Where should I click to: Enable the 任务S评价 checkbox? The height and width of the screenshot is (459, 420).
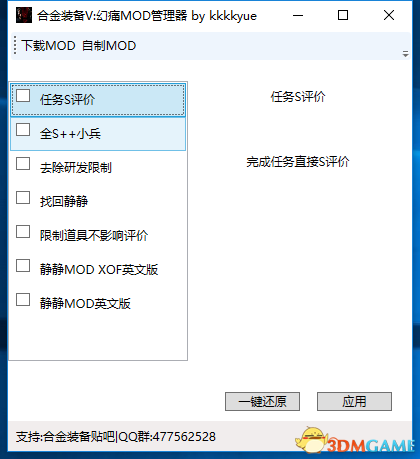[x=23, y=96]
